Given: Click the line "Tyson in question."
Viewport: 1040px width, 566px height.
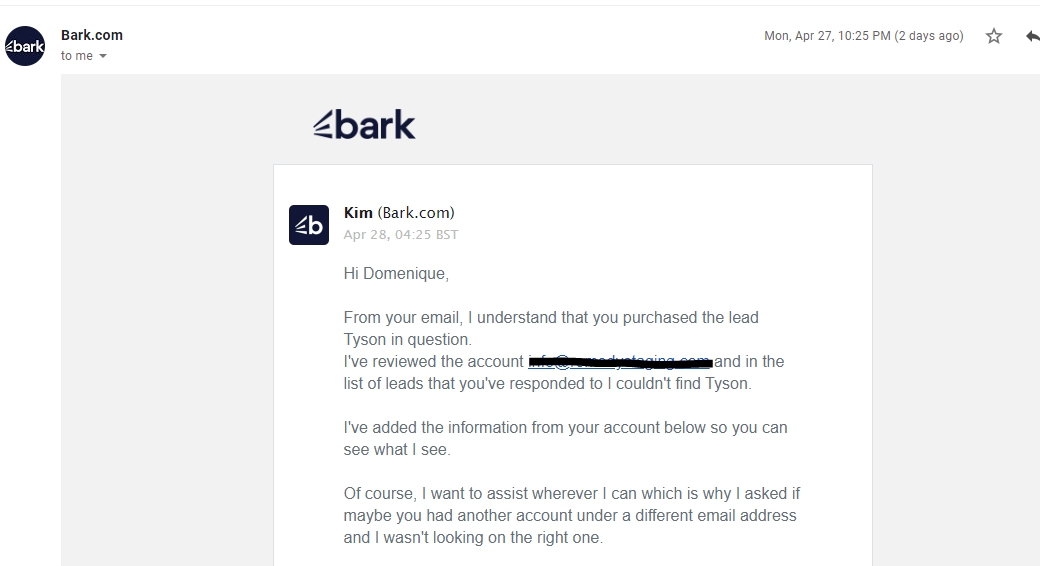Looking at the screenshot, I should pos(407,339).
